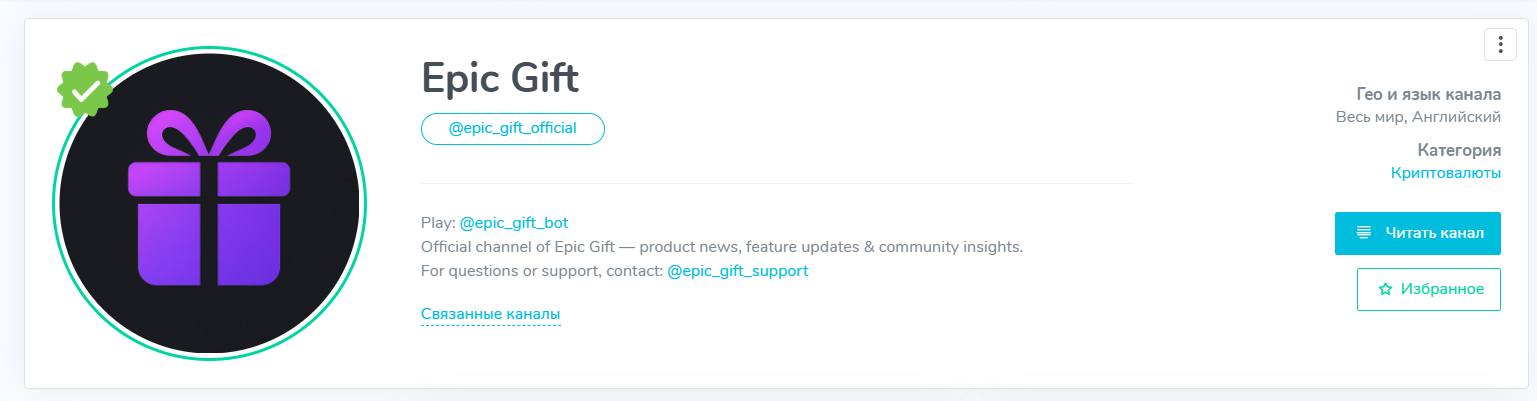Open the Криптовалюты category link
Image resolution: width=1537 pixels, height=401 pixels.
point(1445,173)
